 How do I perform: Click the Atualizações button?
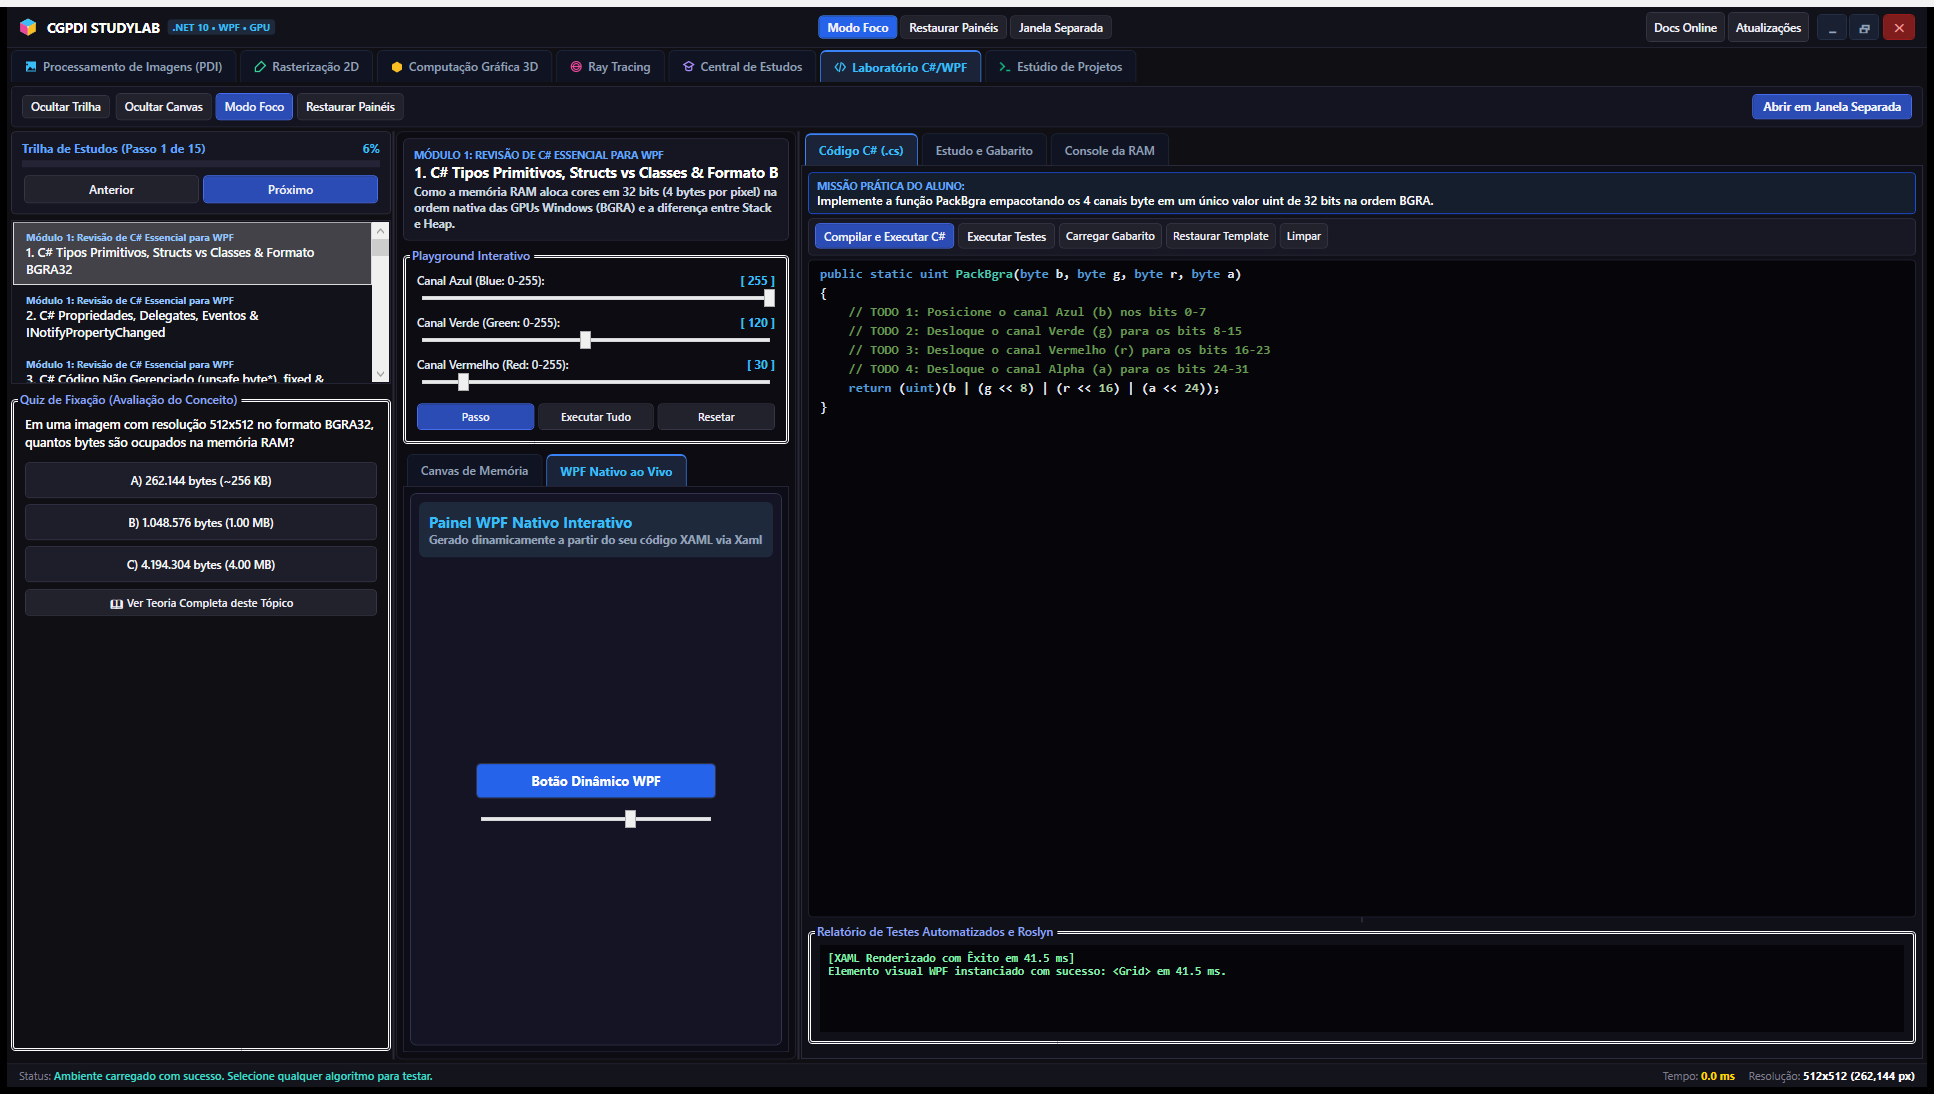(x=1768, y=28)
